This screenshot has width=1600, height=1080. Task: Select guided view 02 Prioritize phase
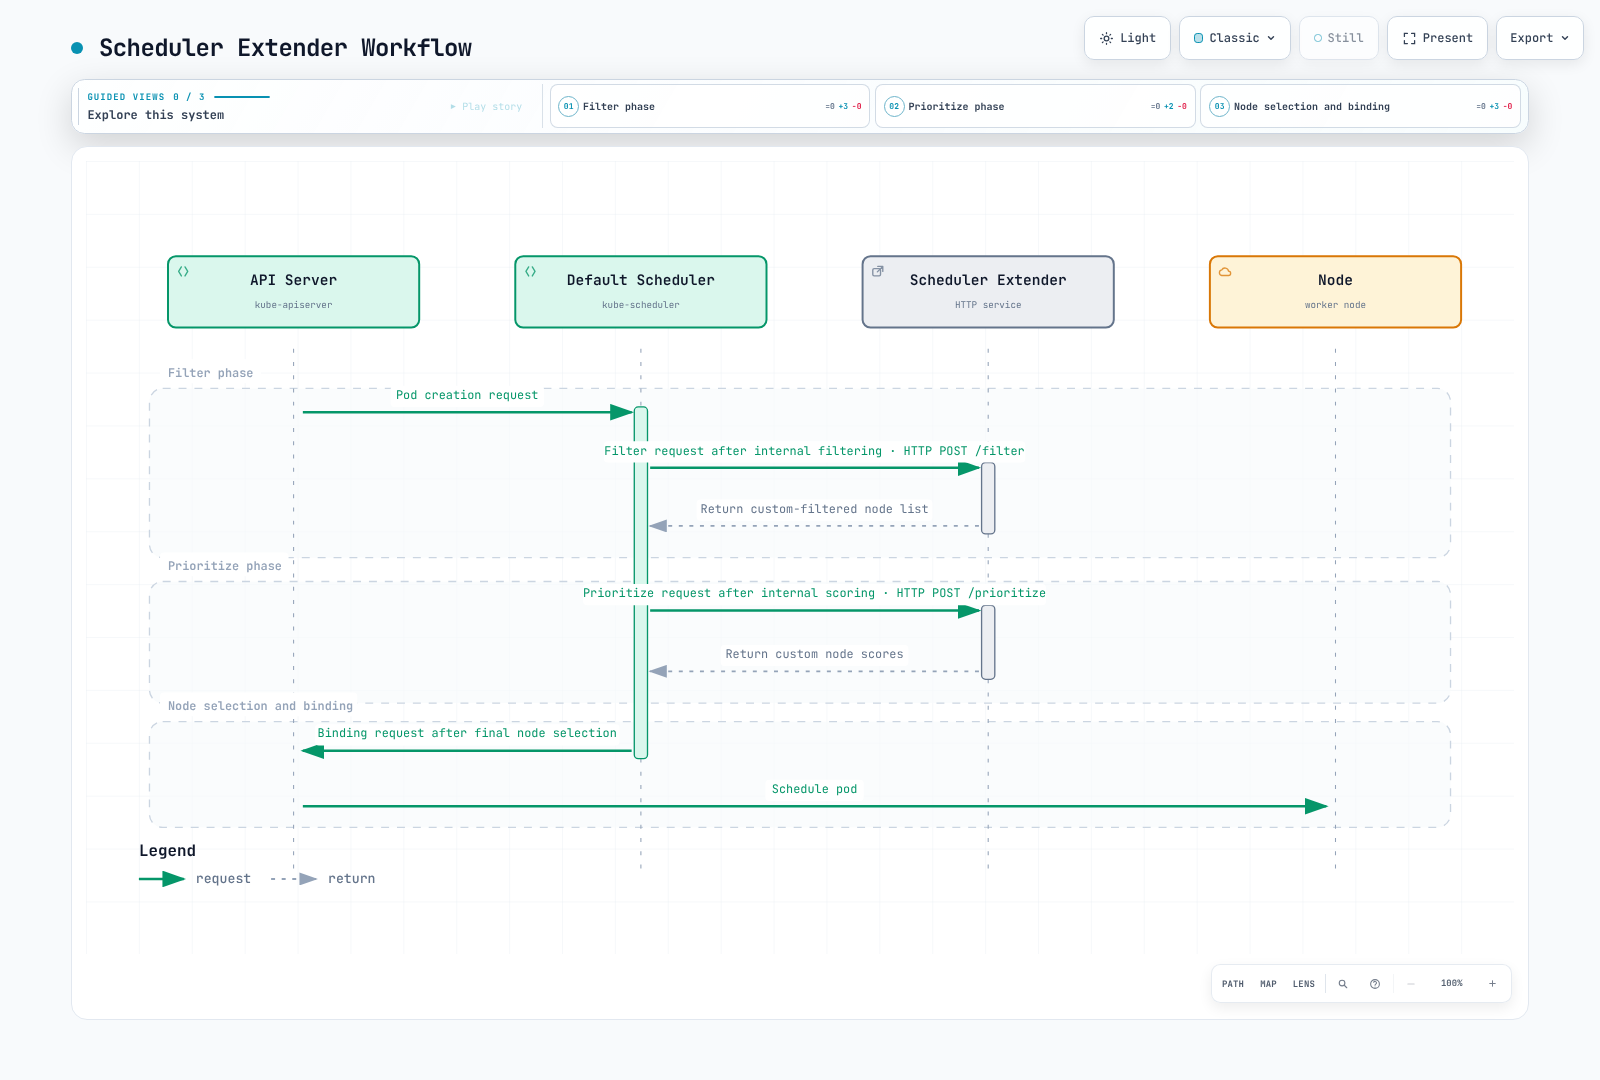pyautogui.click(x=1035, y=106)
